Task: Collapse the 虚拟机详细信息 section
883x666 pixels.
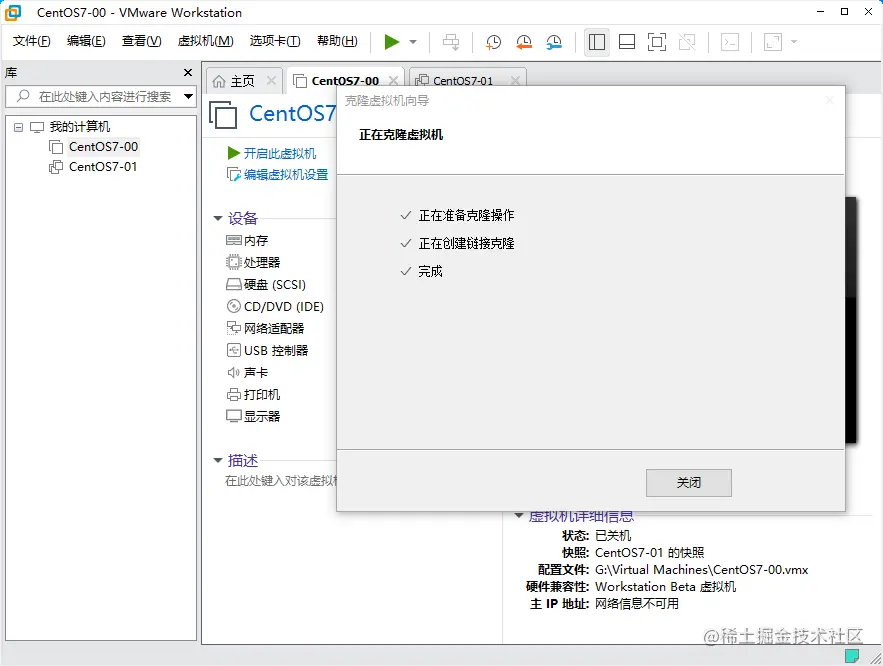Action: [519, 516]
